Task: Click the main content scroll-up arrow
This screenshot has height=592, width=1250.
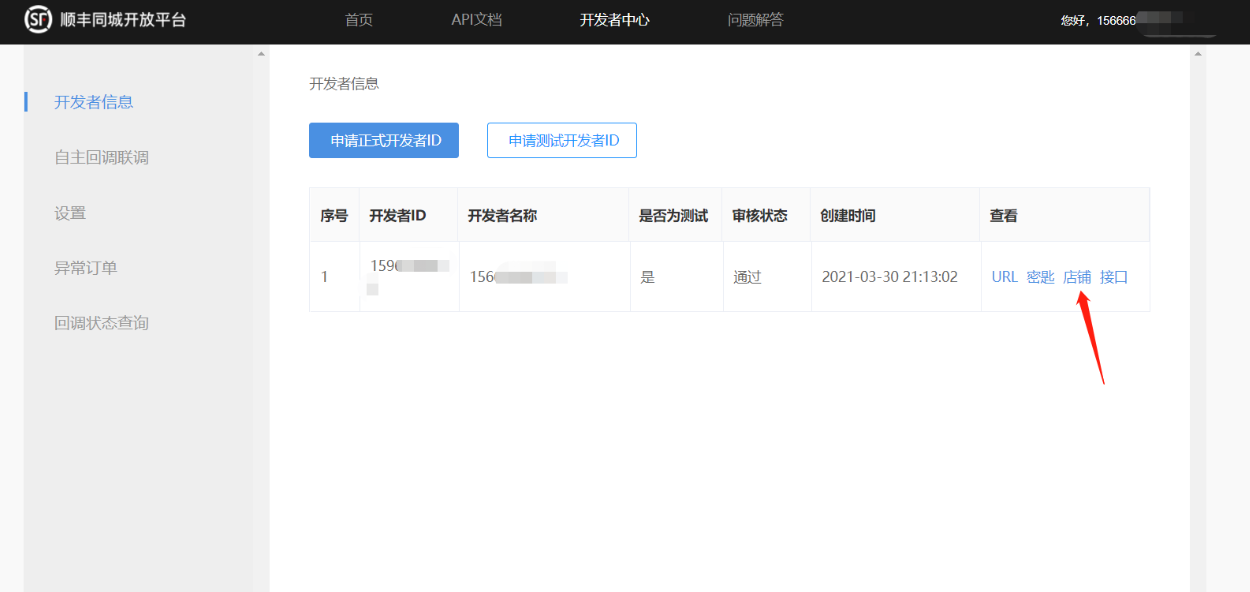Action: click(x=1197, y=54)
